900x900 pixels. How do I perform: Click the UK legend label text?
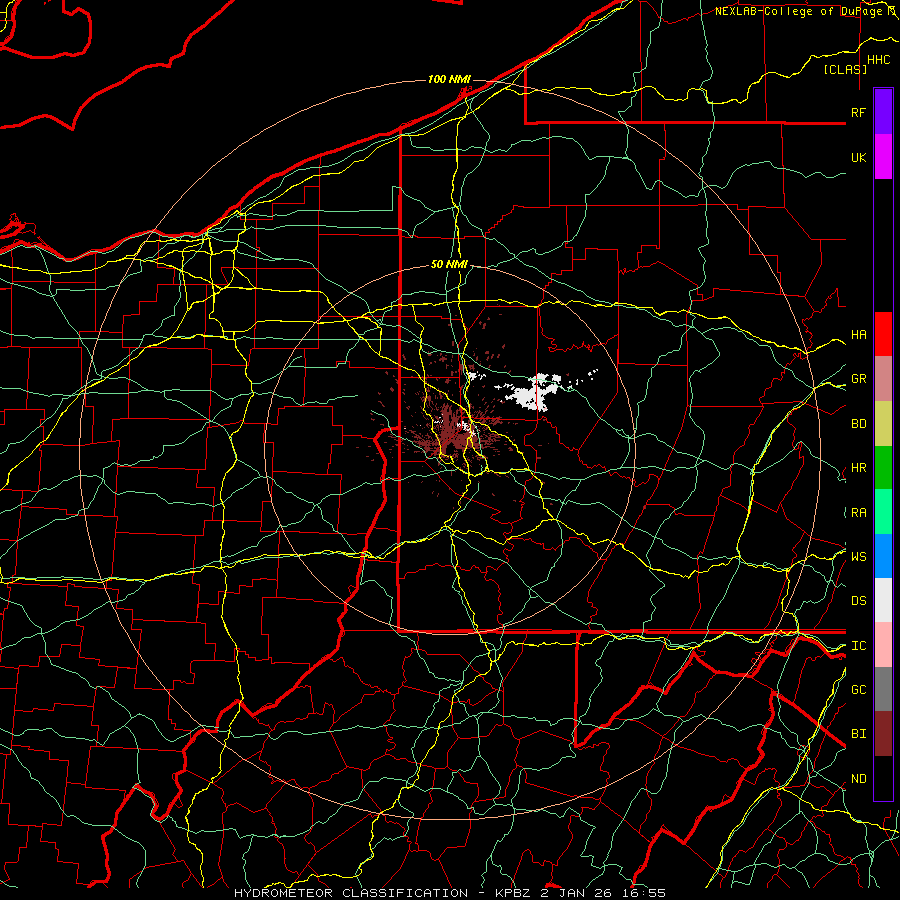[859, 157]
